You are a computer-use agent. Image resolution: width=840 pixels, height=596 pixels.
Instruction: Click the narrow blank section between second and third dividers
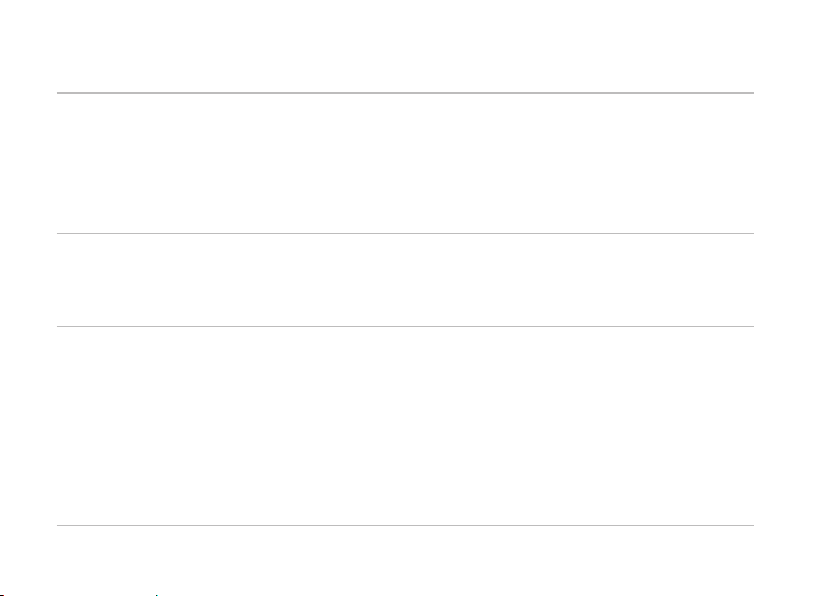pyautogui.click(x=406, y=280)
